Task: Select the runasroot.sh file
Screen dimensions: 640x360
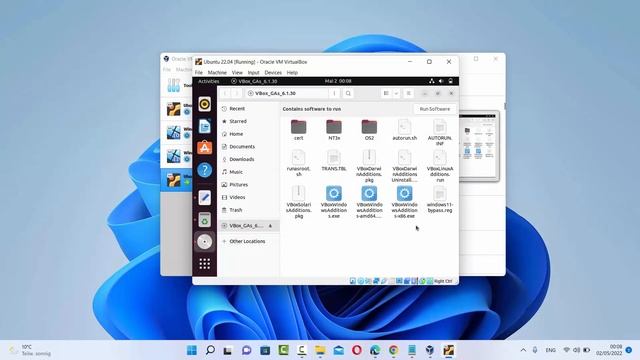Action: [x=299, y=163]
